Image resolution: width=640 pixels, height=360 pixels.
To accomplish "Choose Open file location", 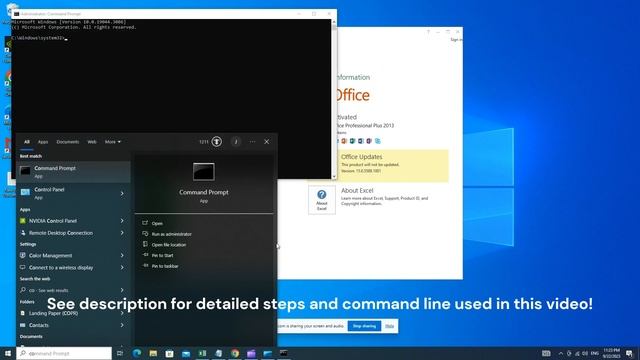I will pos(169,245).
